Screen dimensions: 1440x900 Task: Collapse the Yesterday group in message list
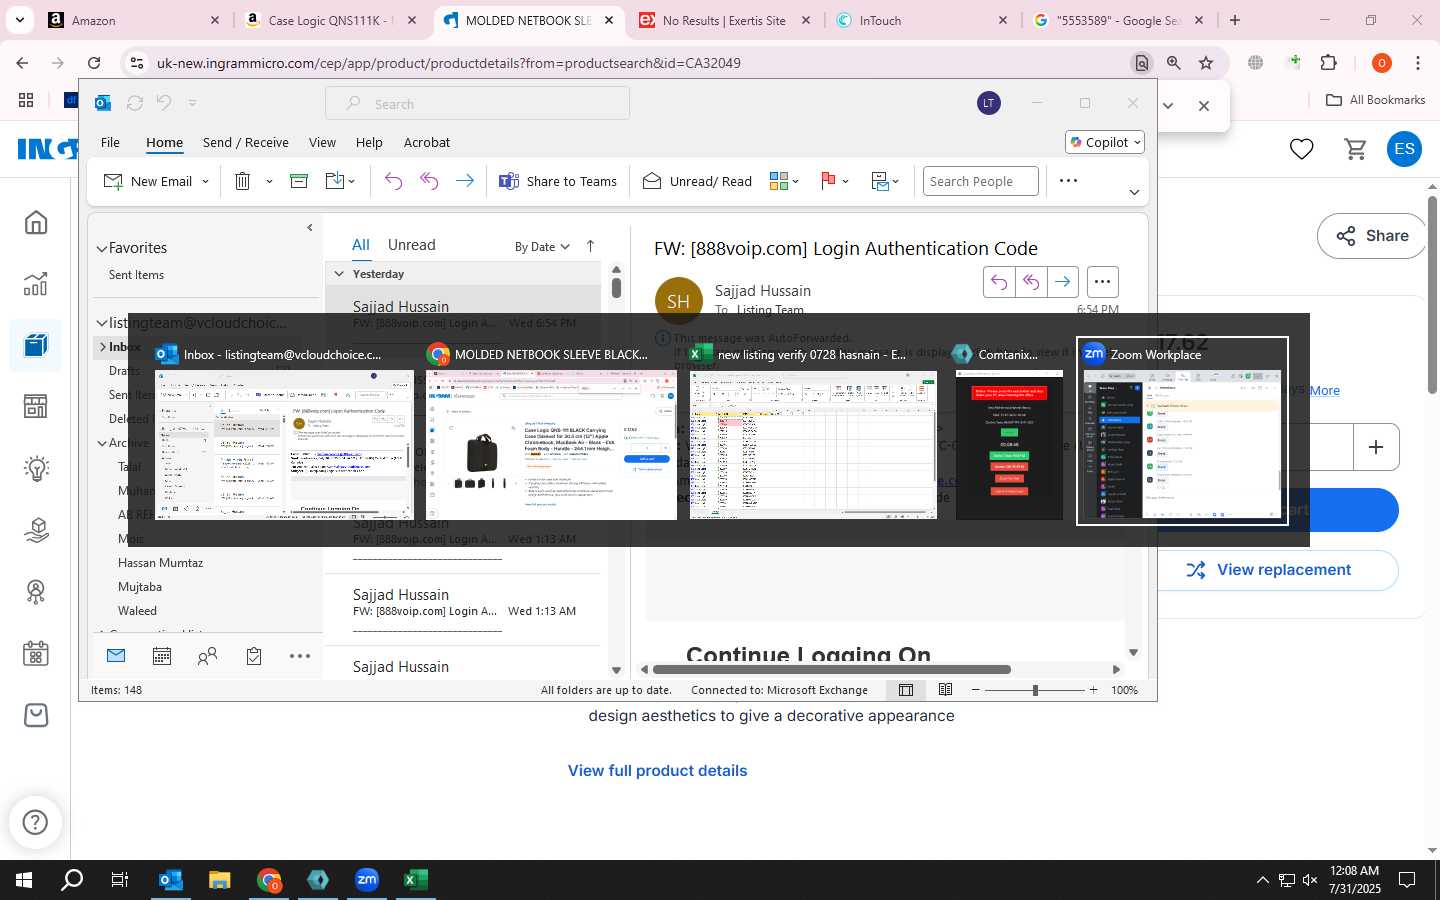coord(339,273)
